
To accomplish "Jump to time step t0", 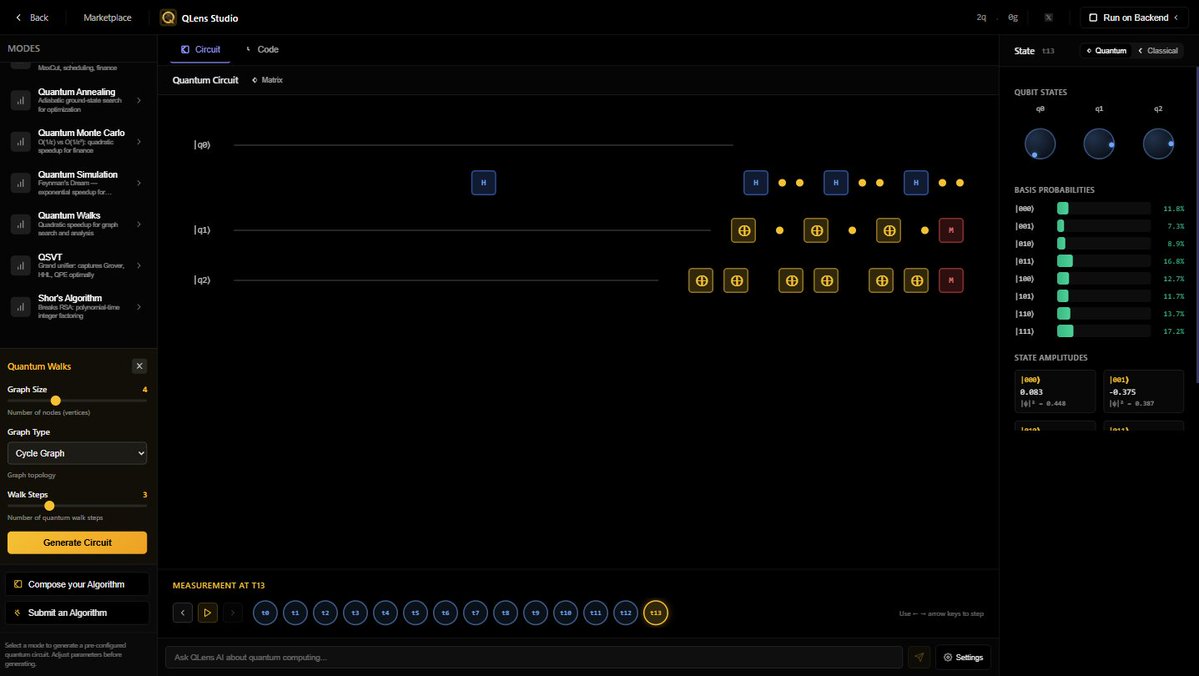I will 265,613.
